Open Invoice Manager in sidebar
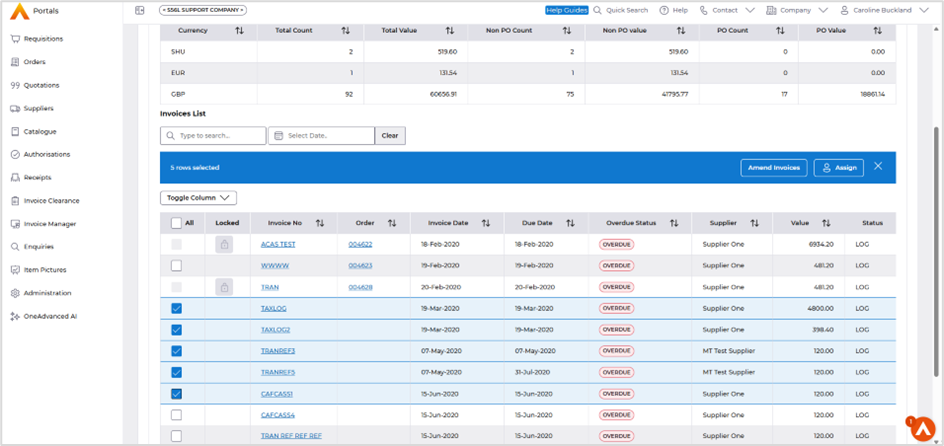Screen dimensions: 944x446 [x=50, y=224]
